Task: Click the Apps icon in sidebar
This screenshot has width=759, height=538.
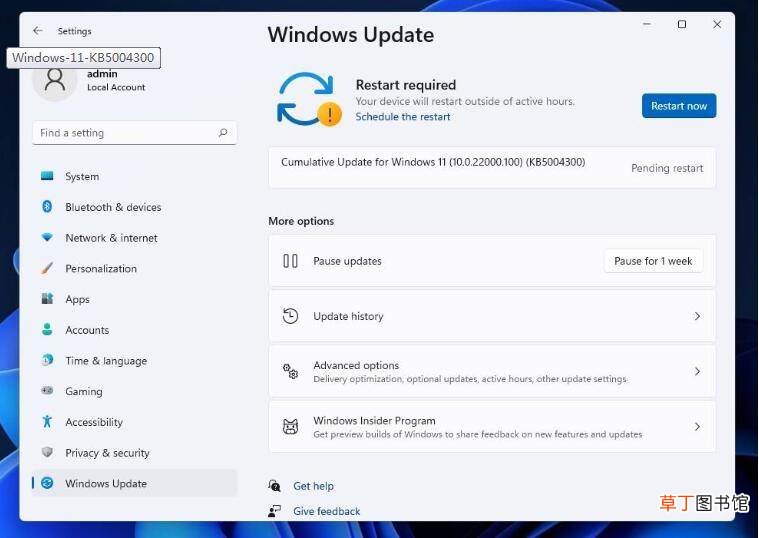Action: [x=47, y=298]
